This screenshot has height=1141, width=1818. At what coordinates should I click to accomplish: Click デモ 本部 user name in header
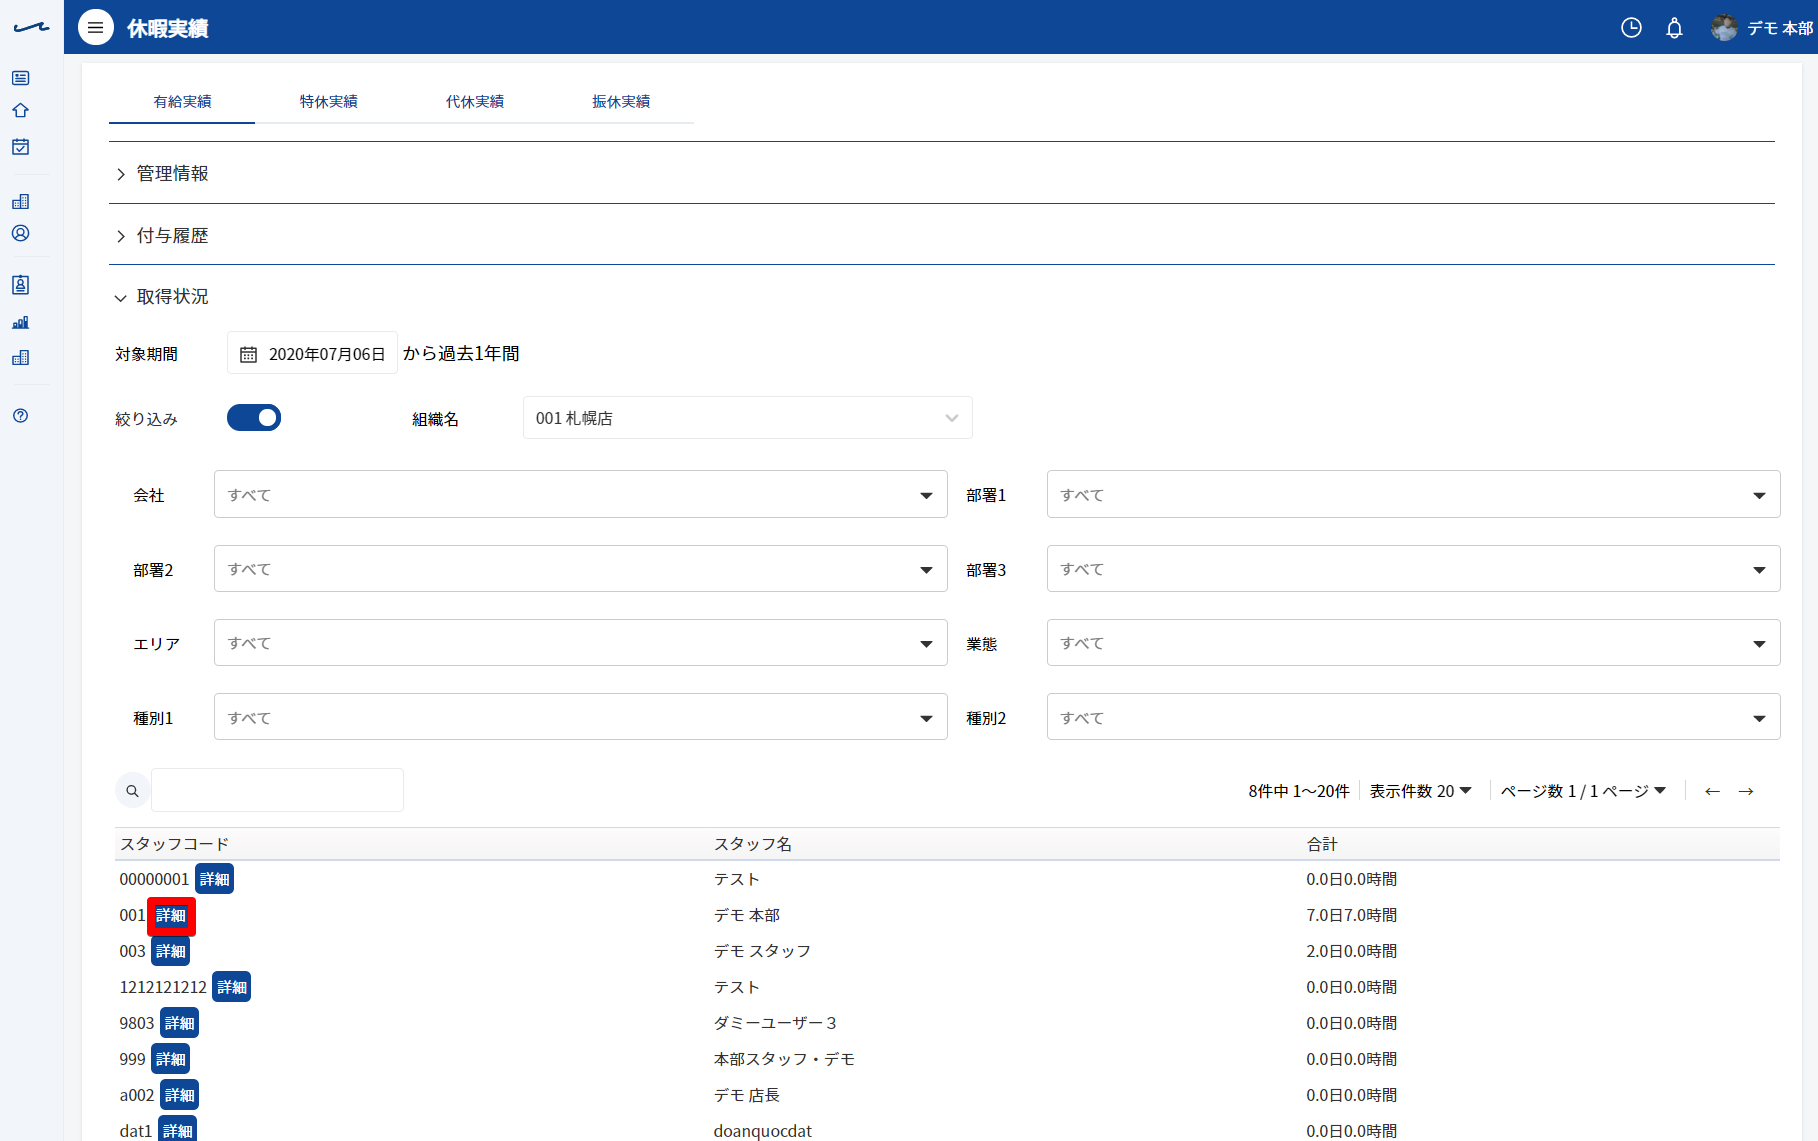pos(1779,28)
